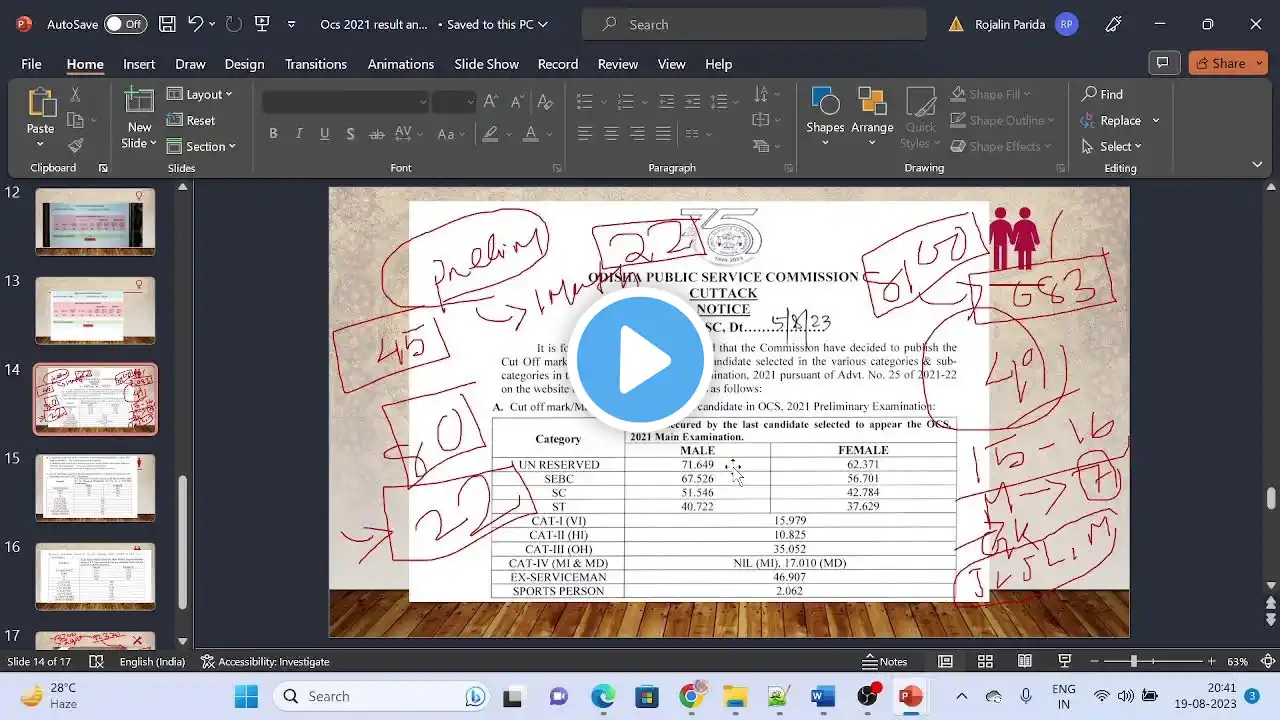The image size is (1280, 720).
Task: Switch to Animations tab
Action: pyautogui.click(x=401, y=64)
